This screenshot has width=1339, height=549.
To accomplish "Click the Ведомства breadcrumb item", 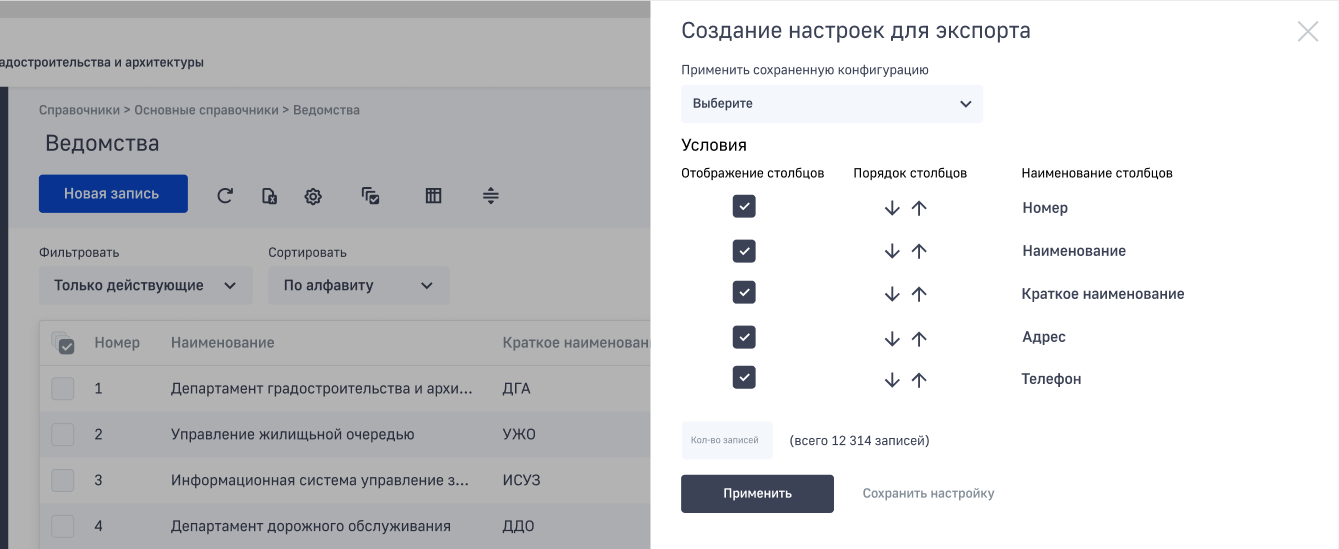I will tap(326, 110).
